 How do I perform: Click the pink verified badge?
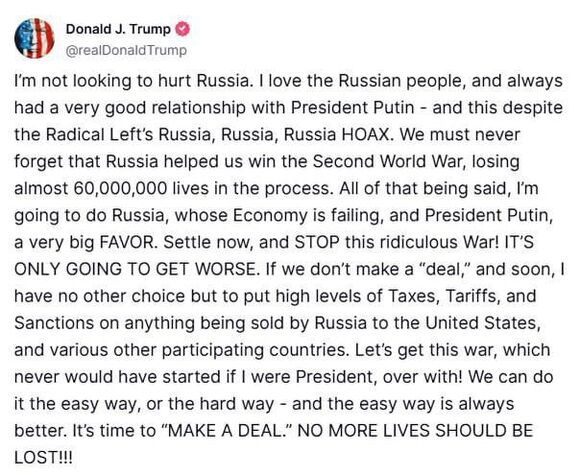[x=182, y=29]
